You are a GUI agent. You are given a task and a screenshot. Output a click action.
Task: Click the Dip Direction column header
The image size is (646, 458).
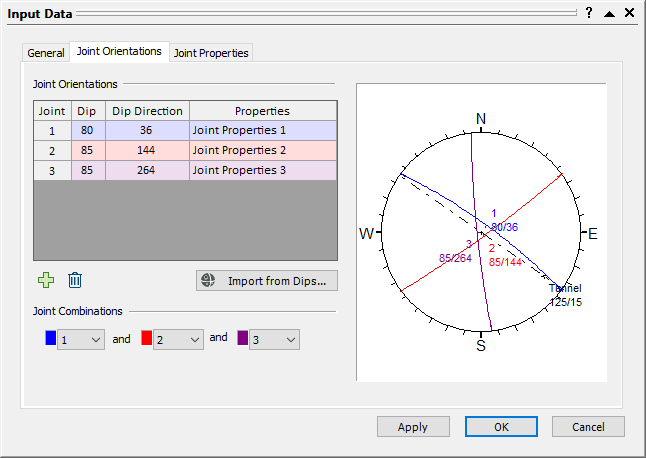[x=147, y=111]
